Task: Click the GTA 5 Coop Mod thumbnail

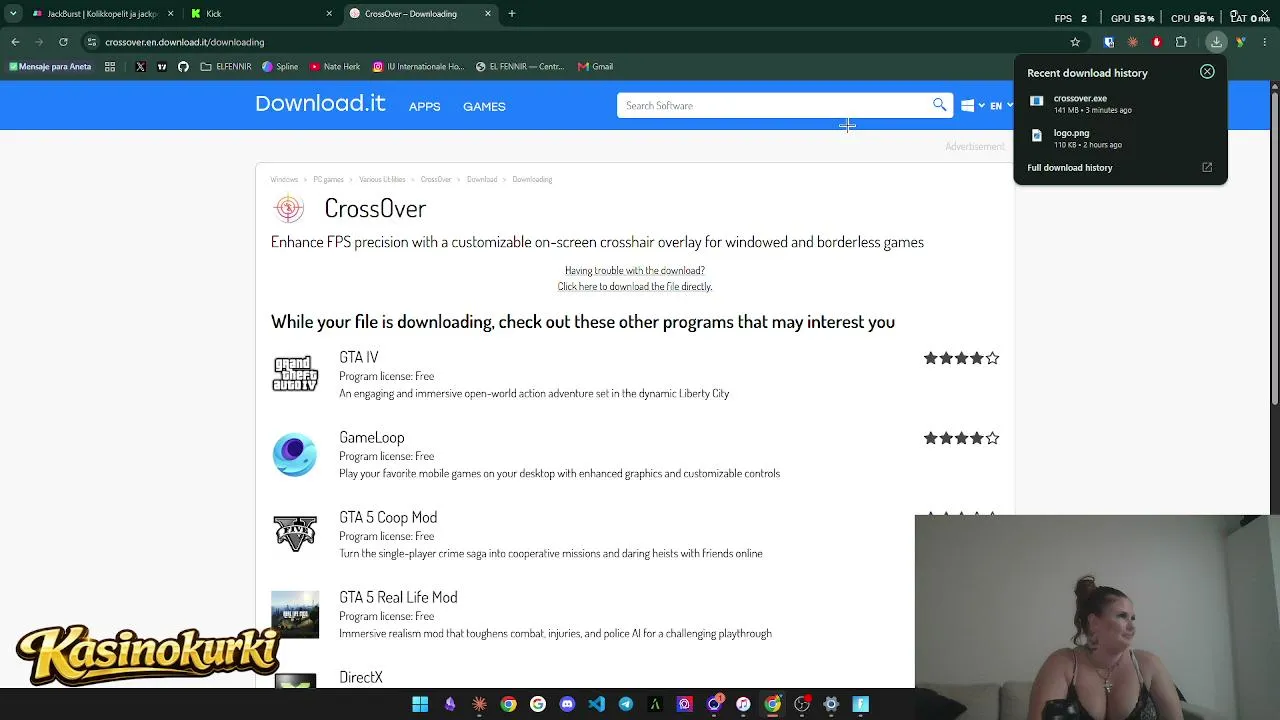Action: (295, 534)
